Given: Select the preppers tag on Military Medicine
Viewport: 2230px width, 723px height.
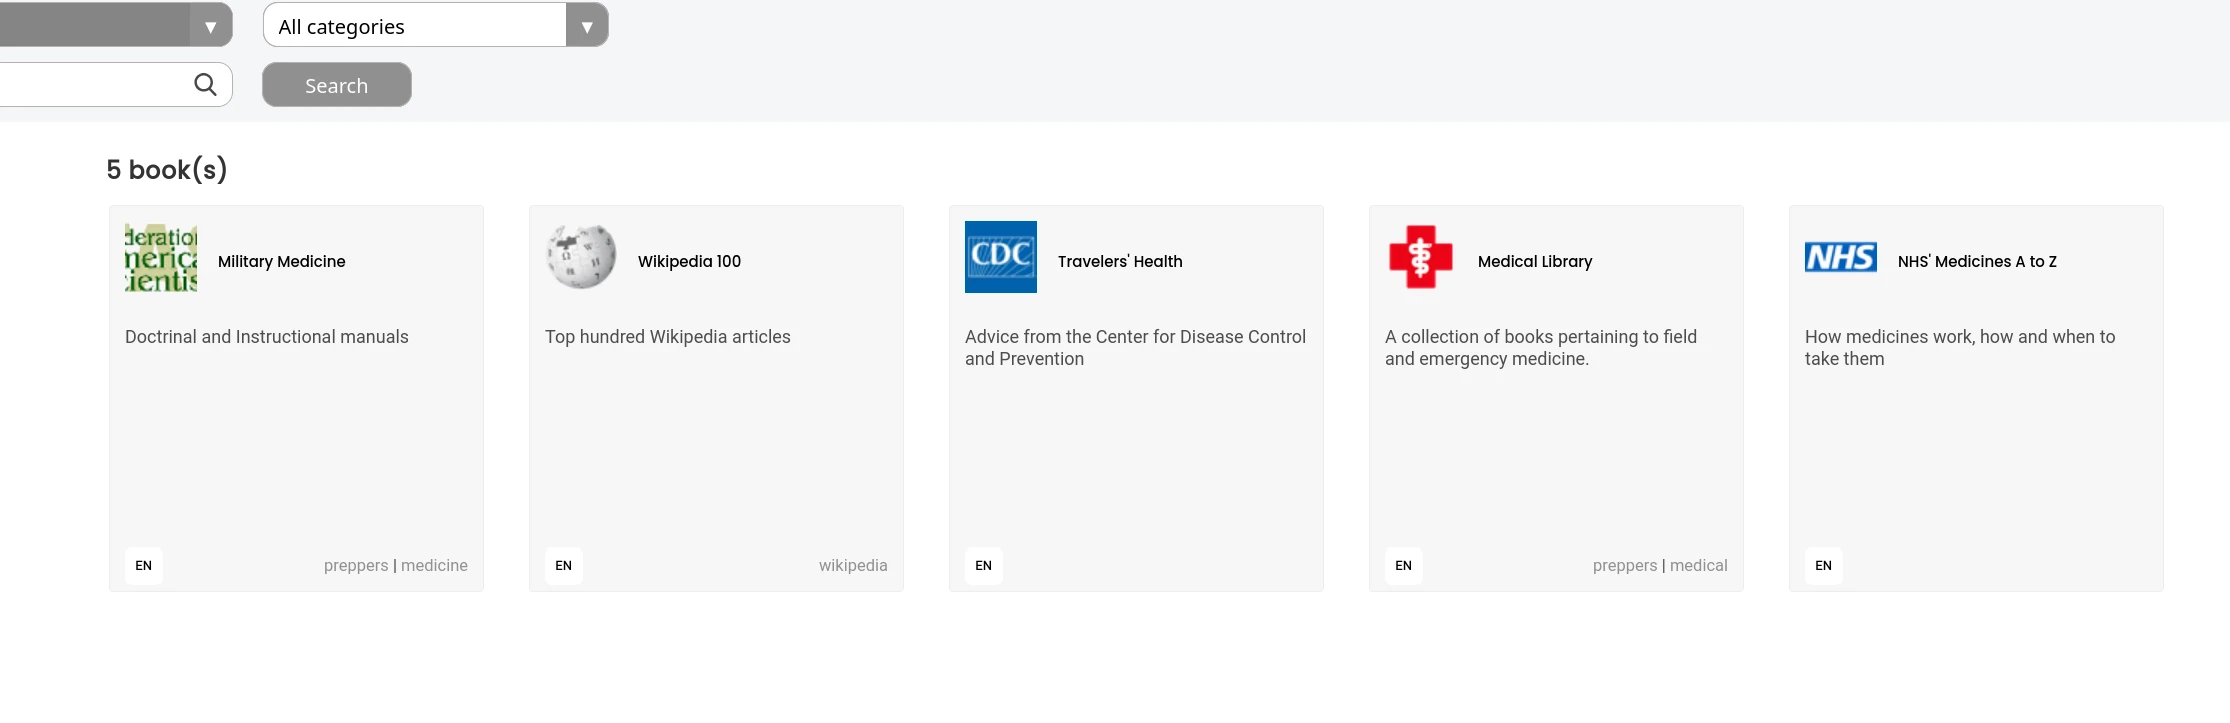Looking at the screenshot, I should coord(356,566).
